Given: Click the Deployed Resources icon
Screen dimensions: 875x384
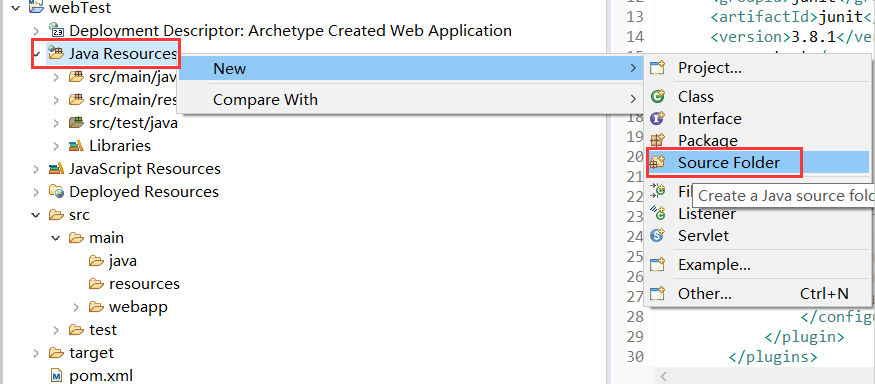Looking at the screenshot, I should pyautogui.click(x=56, y=192).
